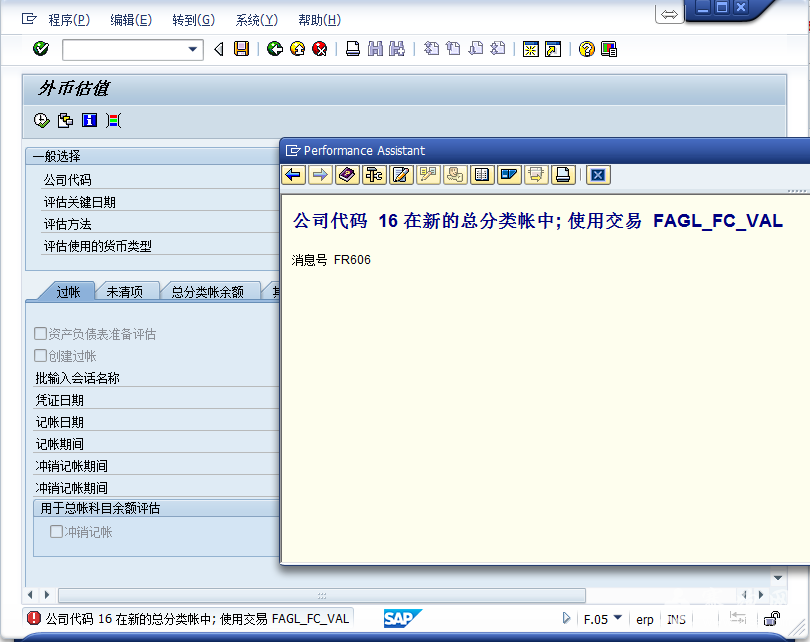Click the window menu icon beside 程序
This screenshot has width=810, height=642.
[29, 19]
